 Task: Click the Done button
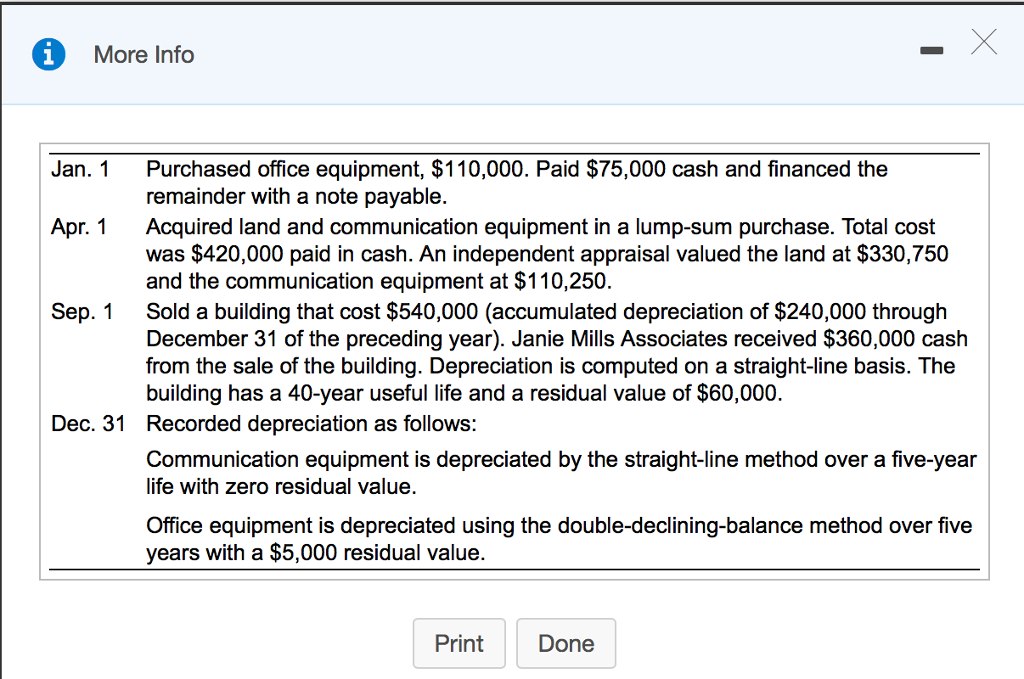coord(565,643)
